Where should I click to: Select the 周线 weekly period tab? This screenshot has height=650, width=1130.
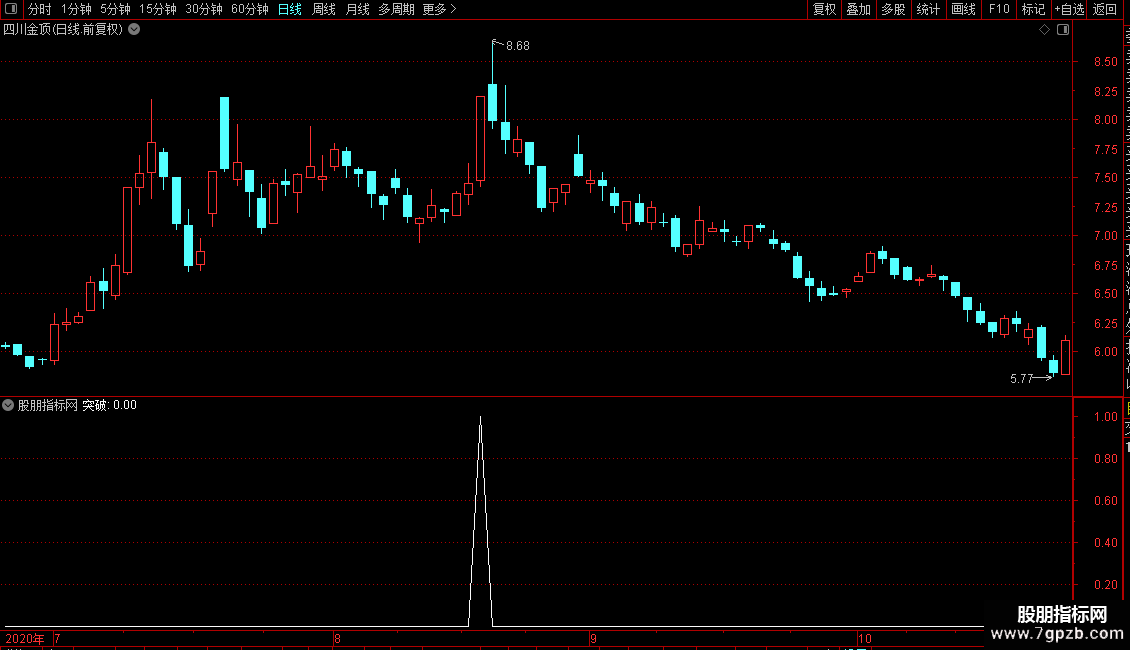pos(324,9)
